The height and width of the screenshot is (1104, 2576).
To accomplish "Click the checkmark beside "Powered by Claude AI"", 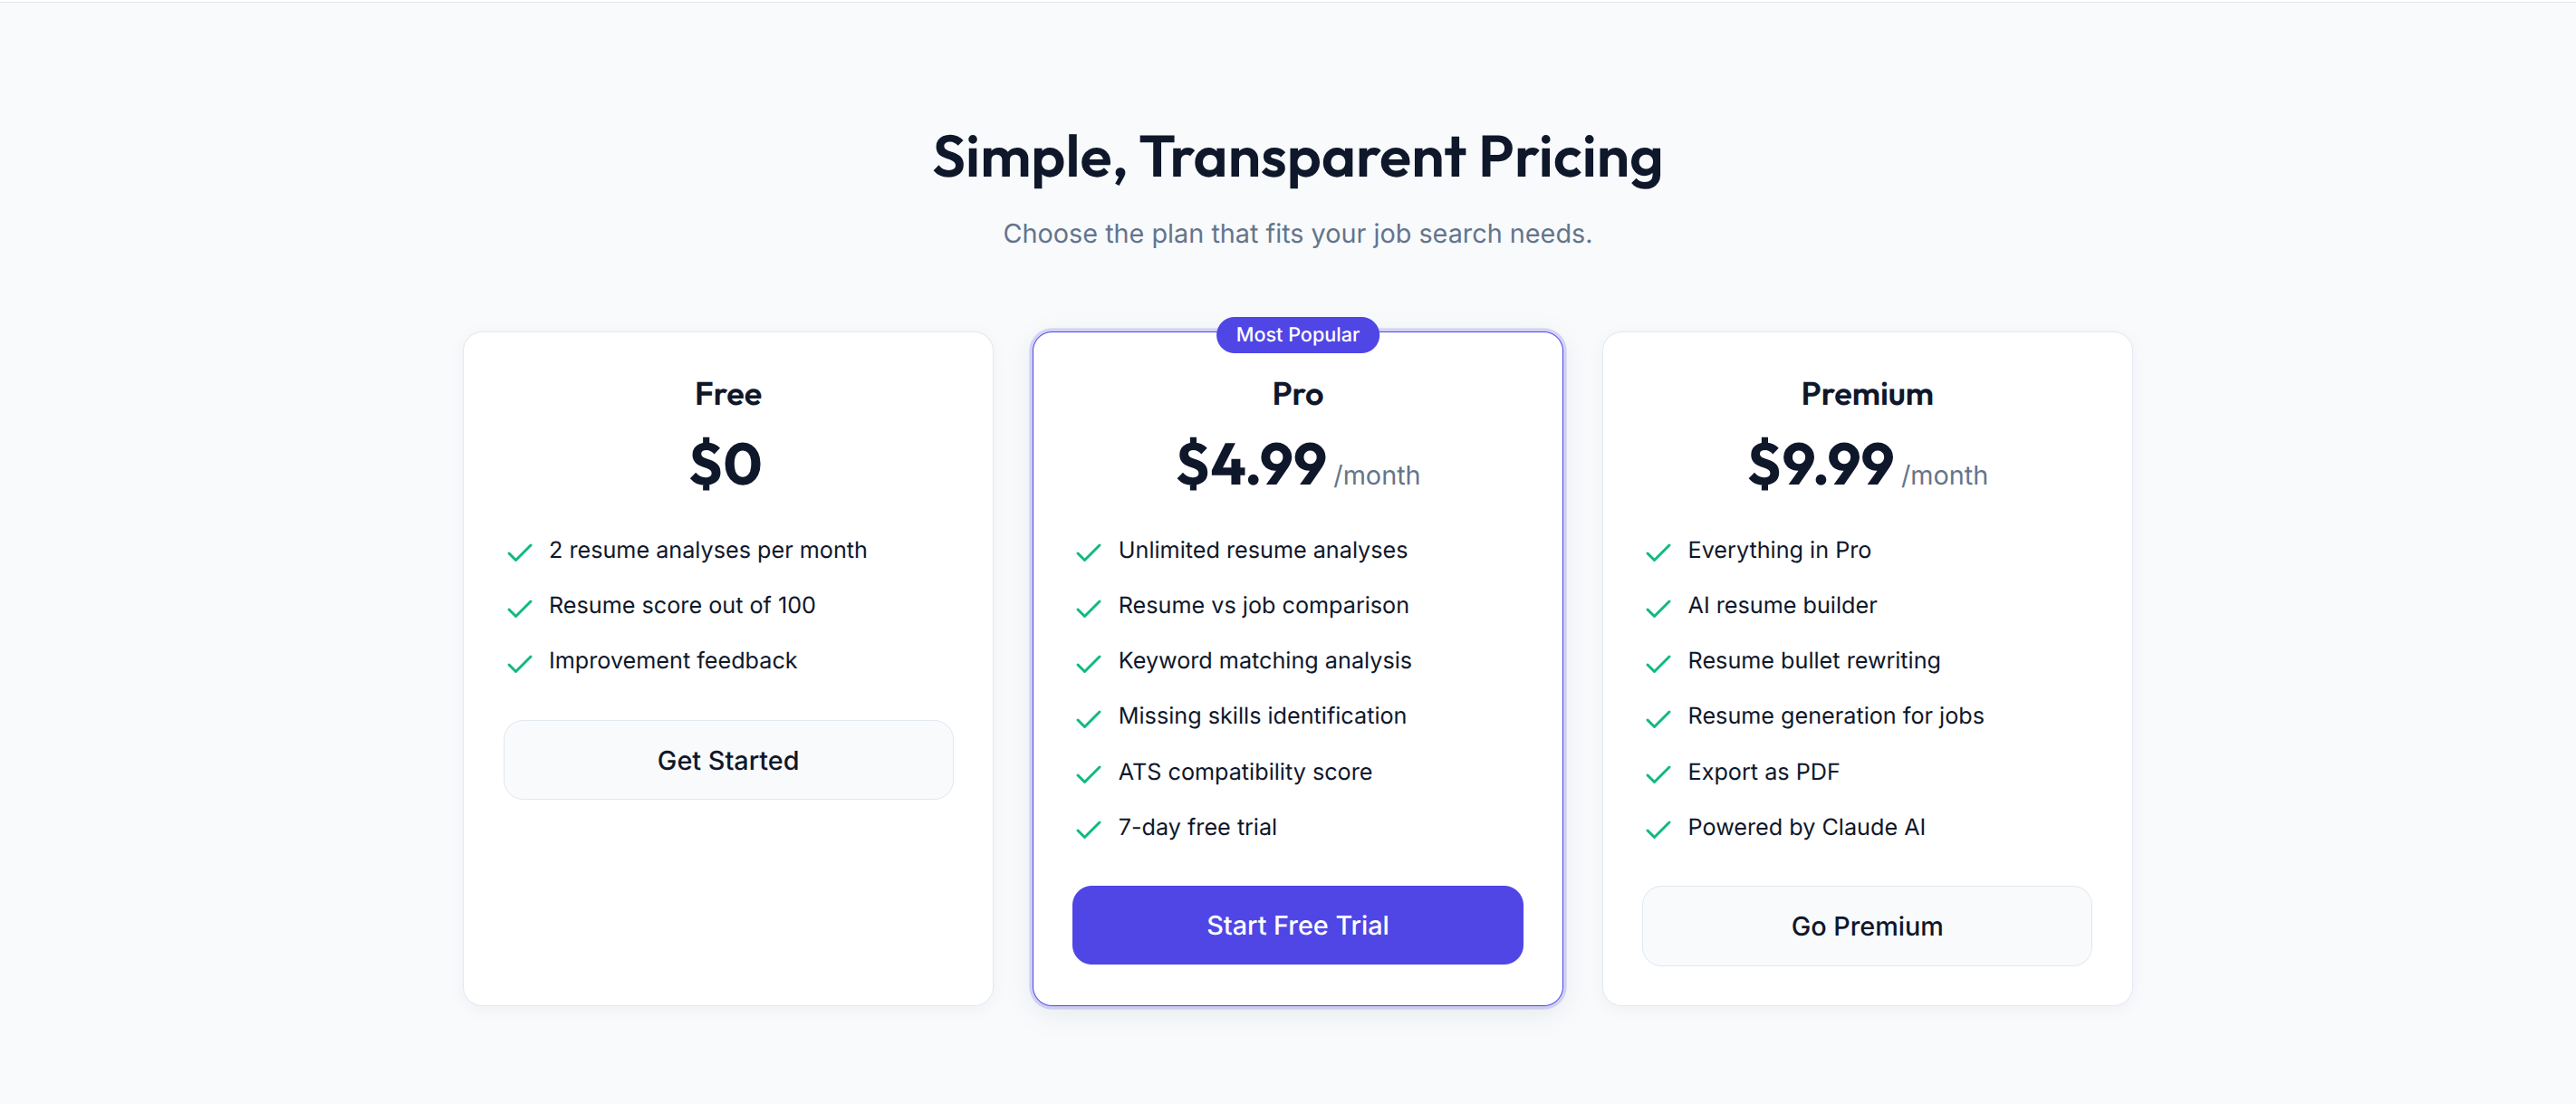I will [x=1658, y=830].
